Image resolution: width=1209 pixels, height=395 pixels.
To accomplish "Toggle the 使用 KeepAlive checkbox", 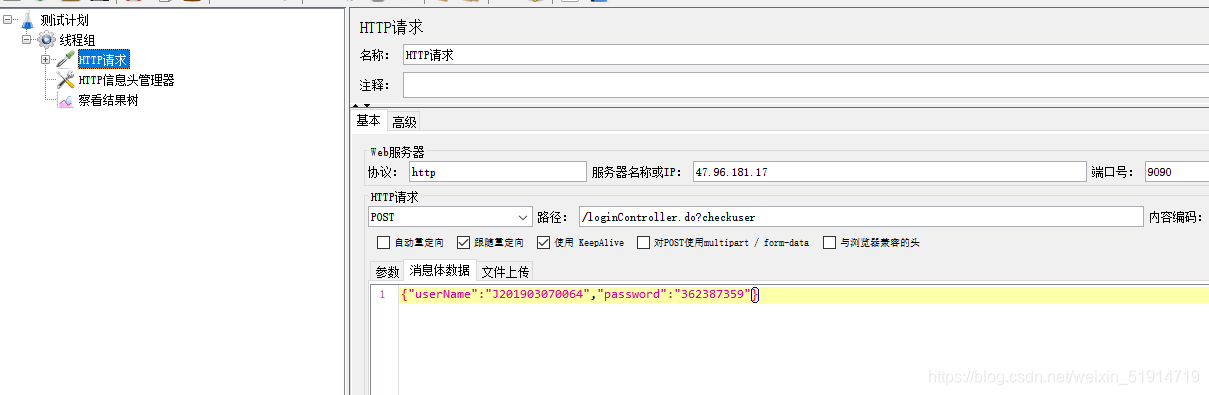I will click(543, 242).
